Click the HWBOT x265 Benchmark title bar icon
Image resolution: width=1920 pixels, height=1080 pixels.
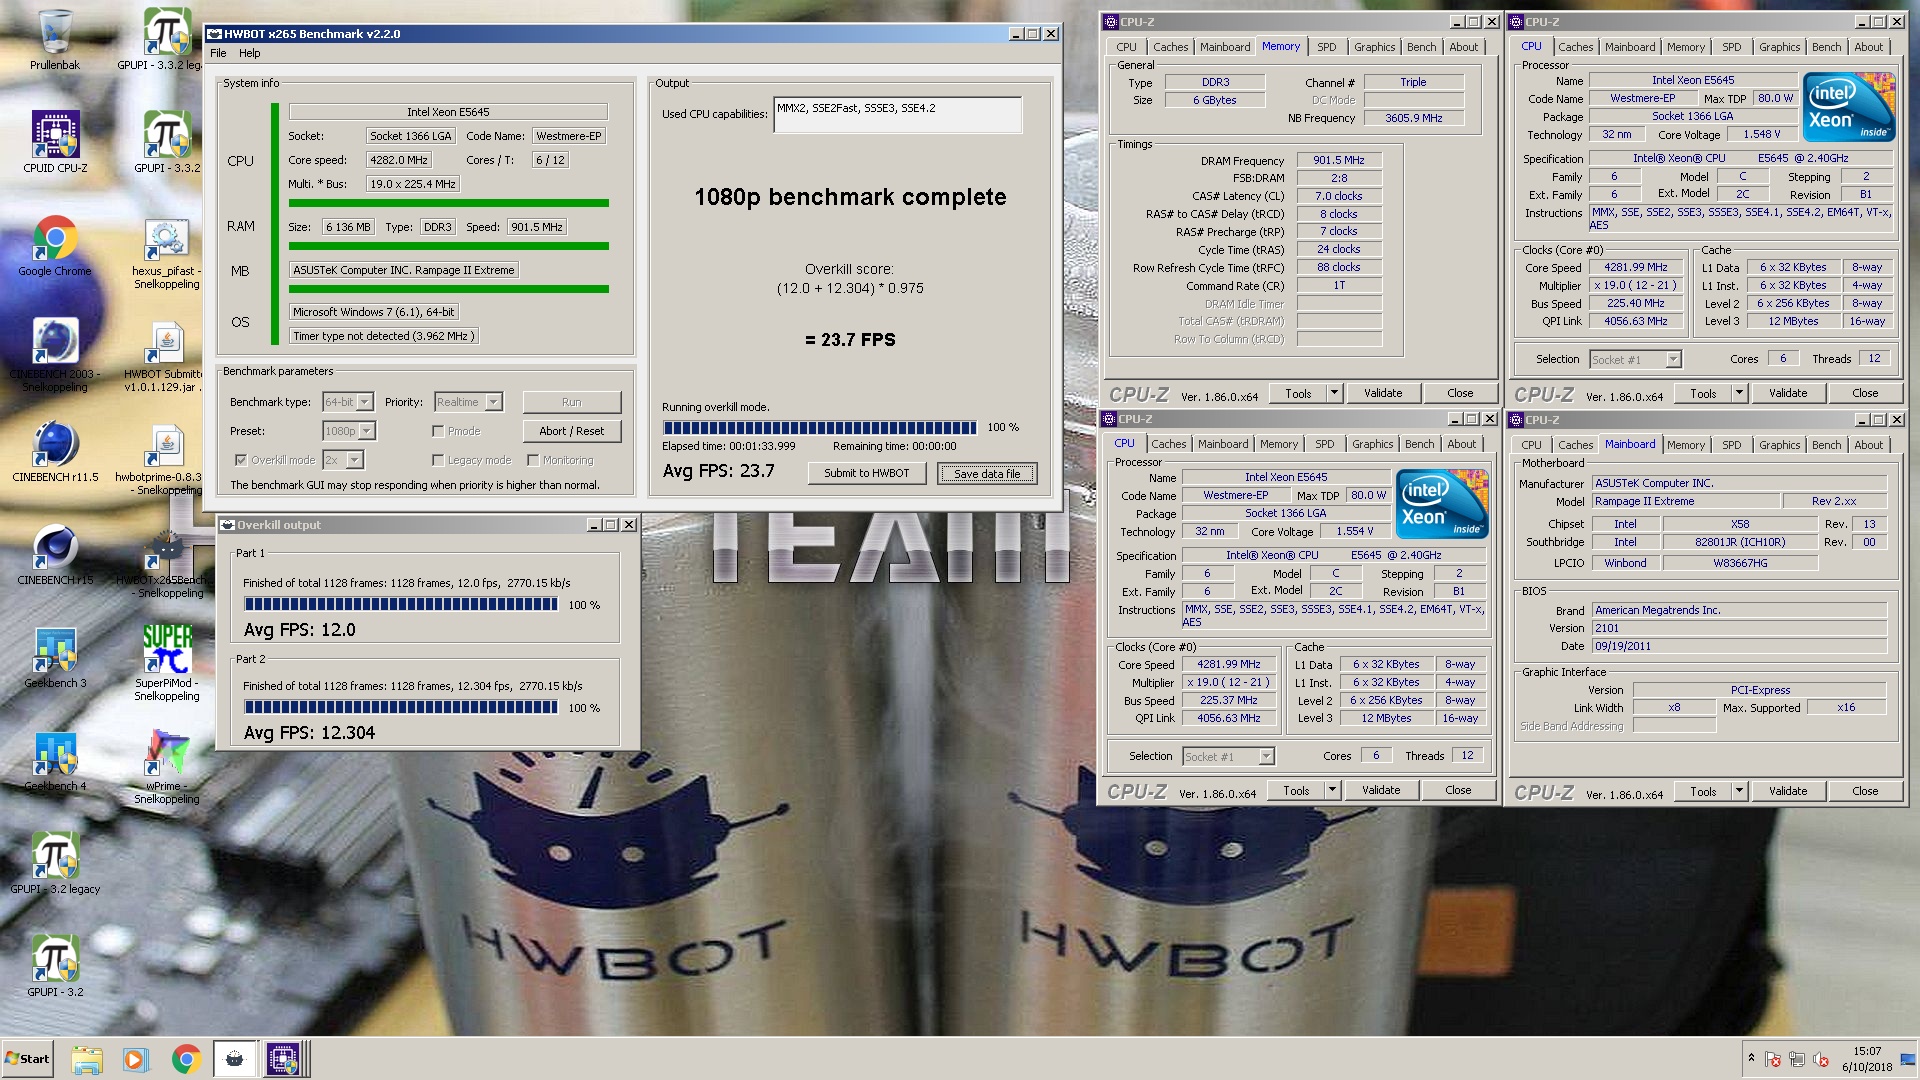(x=214, y=34)
